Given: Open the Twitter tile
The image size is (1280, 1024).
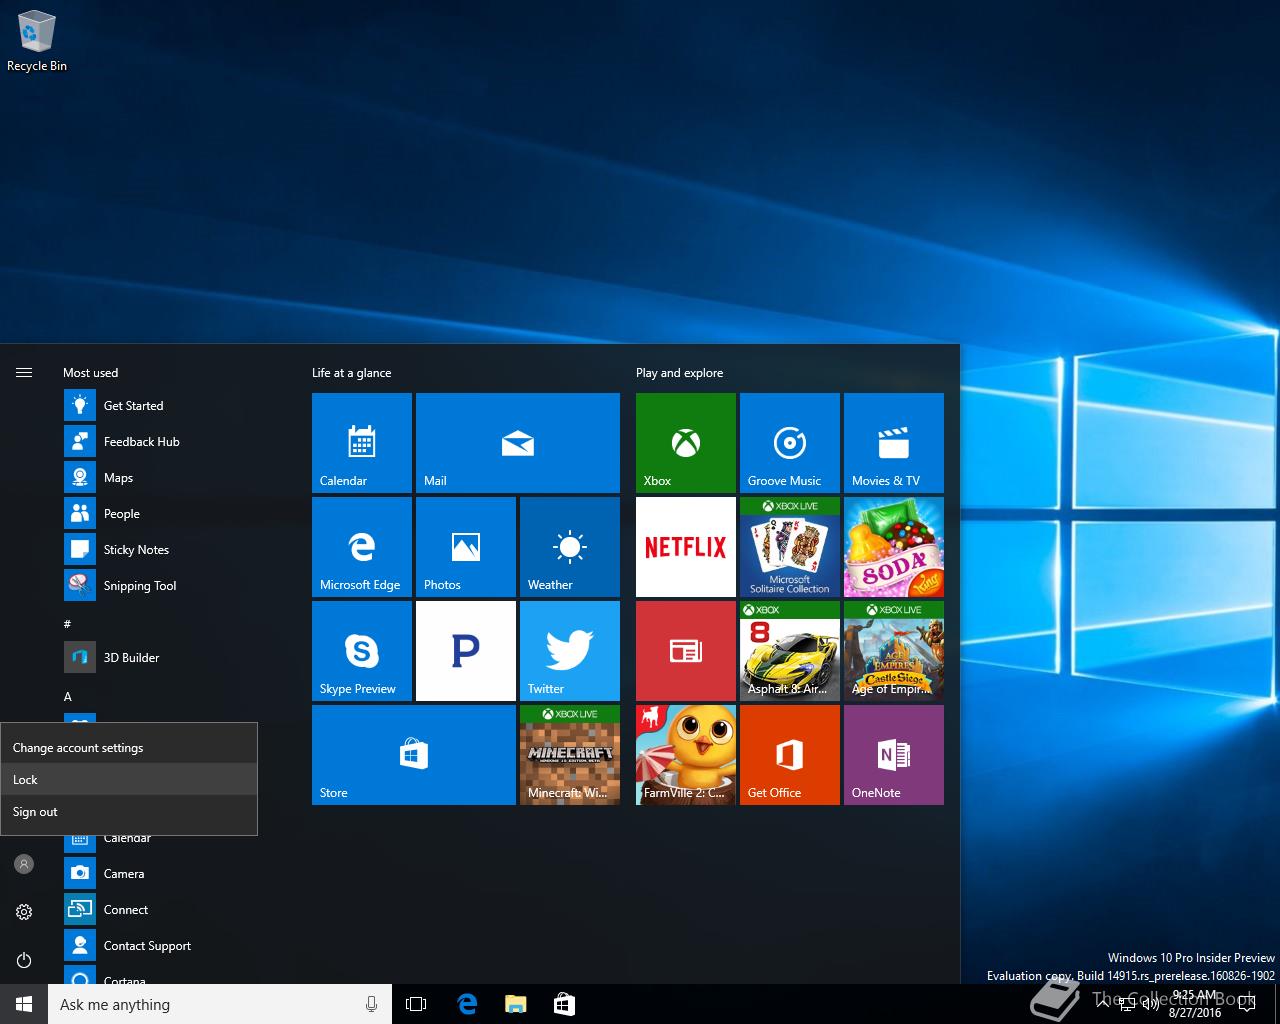Looking at the screenshot, I should [570, 651].
